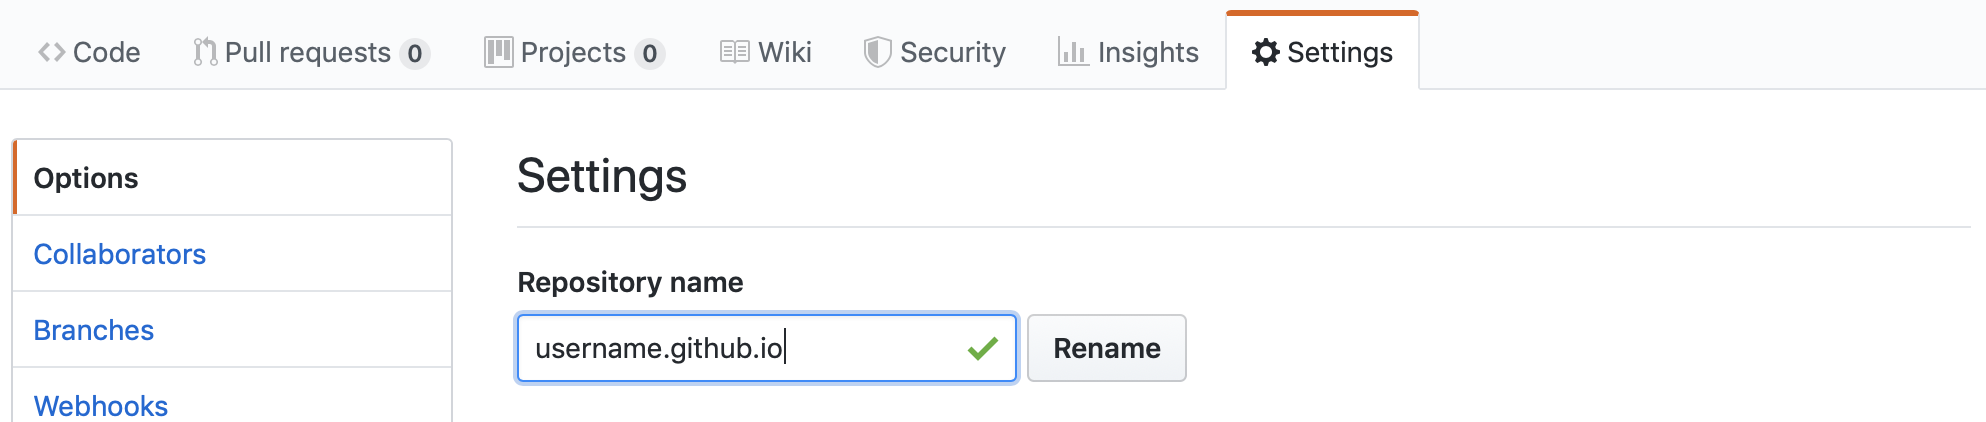1986x422 pixels.
Task: Click the Settings gear icon
Action: pyautogui.click(x=1265, y=52)
